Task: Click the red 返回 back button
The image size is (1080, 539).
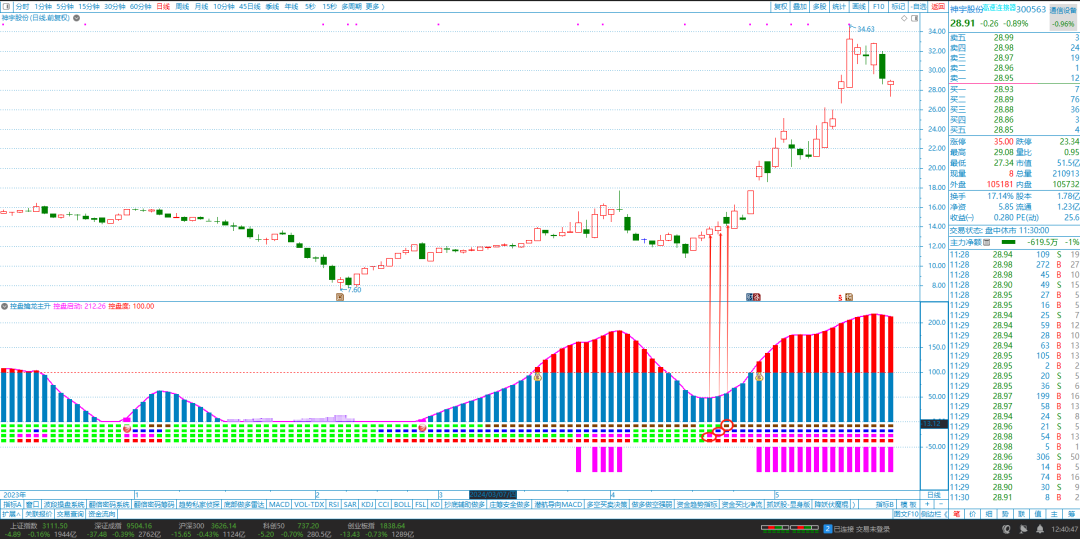Action: click(x=937, y=6)
